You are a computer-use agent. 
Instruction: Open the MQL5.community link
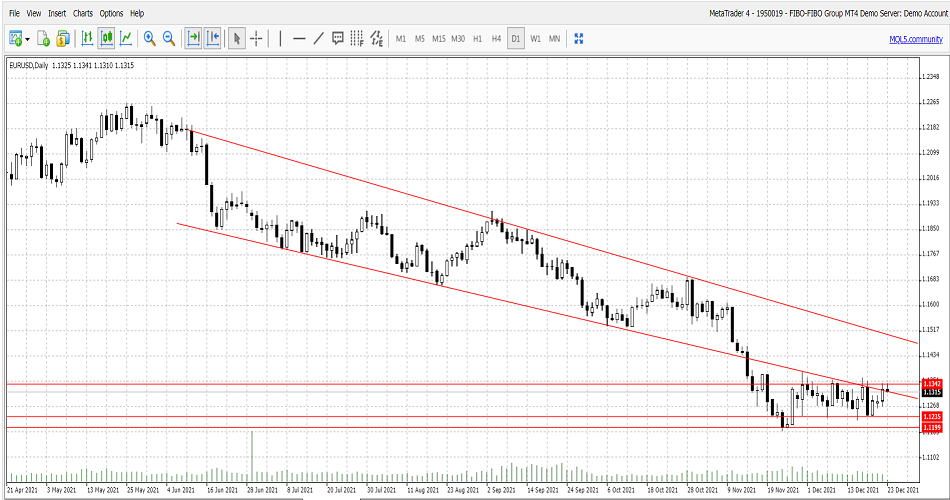click(x=915, y=38)
